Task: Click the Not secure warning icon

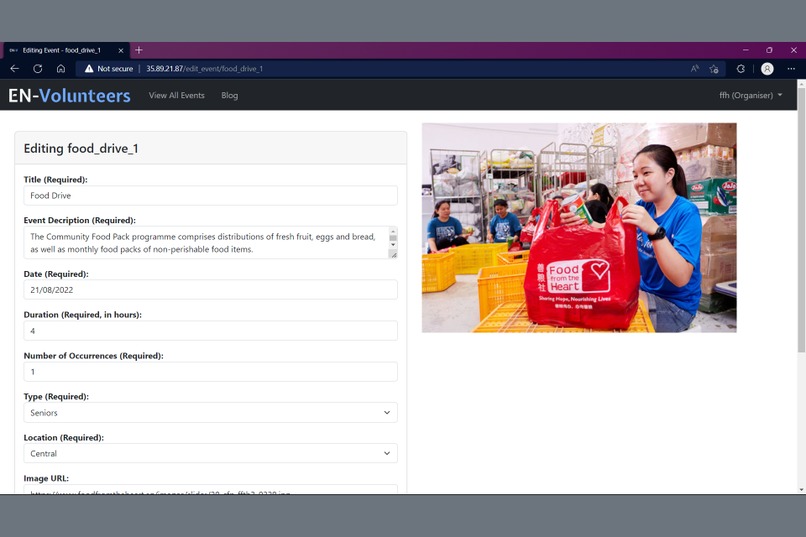Action: pos(89,68)
